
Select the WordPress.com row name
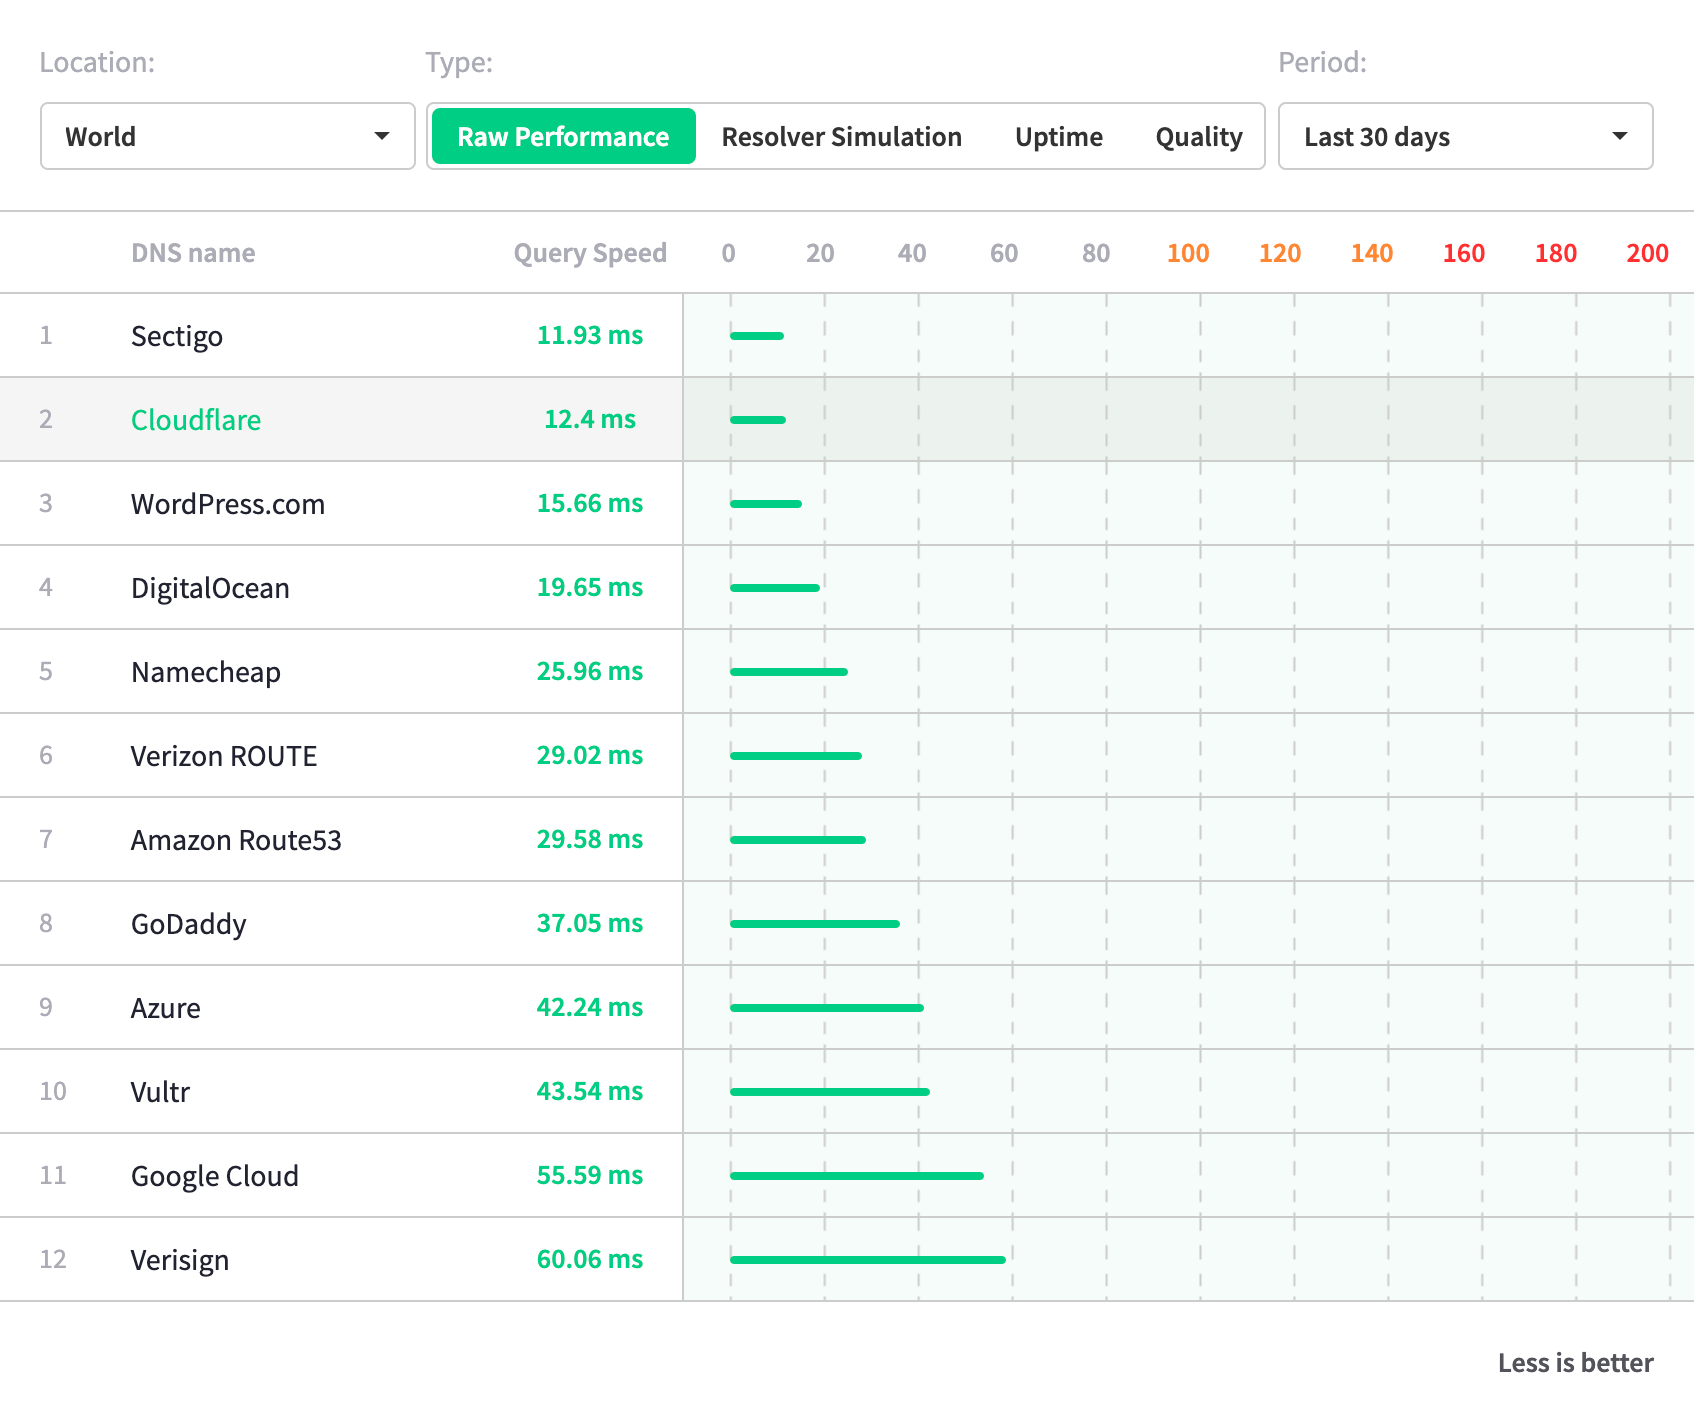[228, 504]
